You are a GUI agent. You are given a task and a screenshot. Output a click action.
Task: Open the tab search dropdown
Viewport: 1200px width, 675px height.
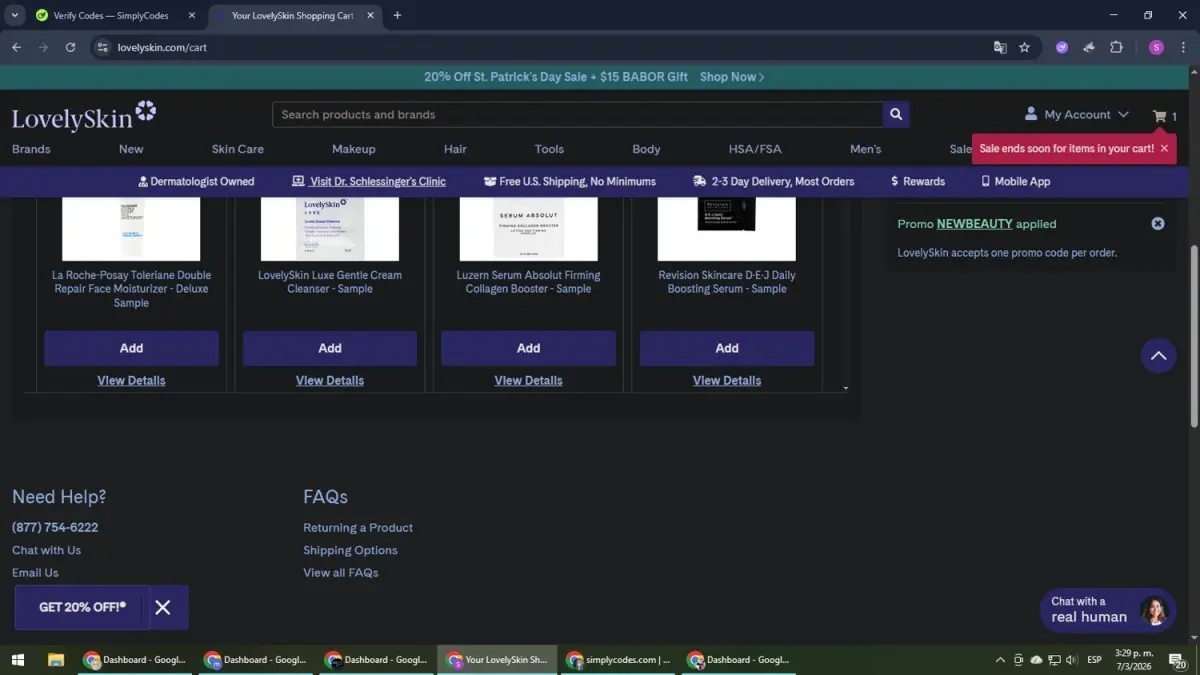tap(14, 15)
